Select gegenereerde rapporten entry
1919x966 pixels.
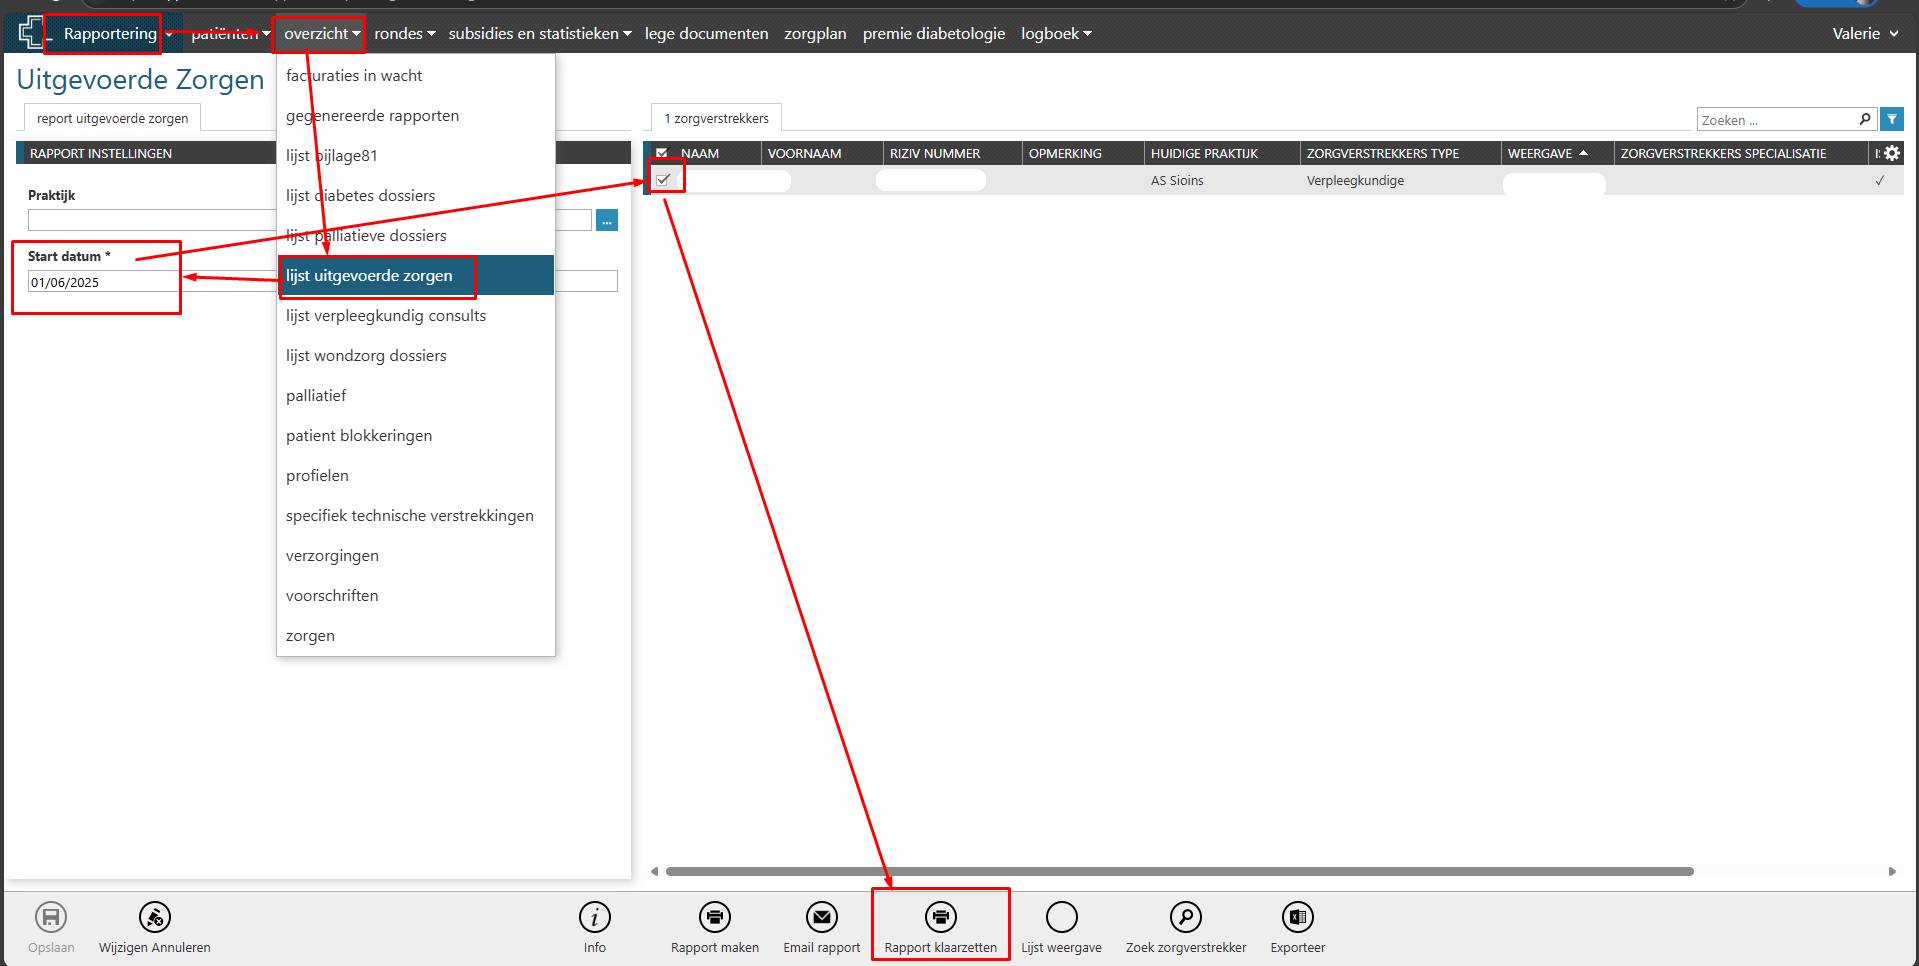click(x=415, y=116)
